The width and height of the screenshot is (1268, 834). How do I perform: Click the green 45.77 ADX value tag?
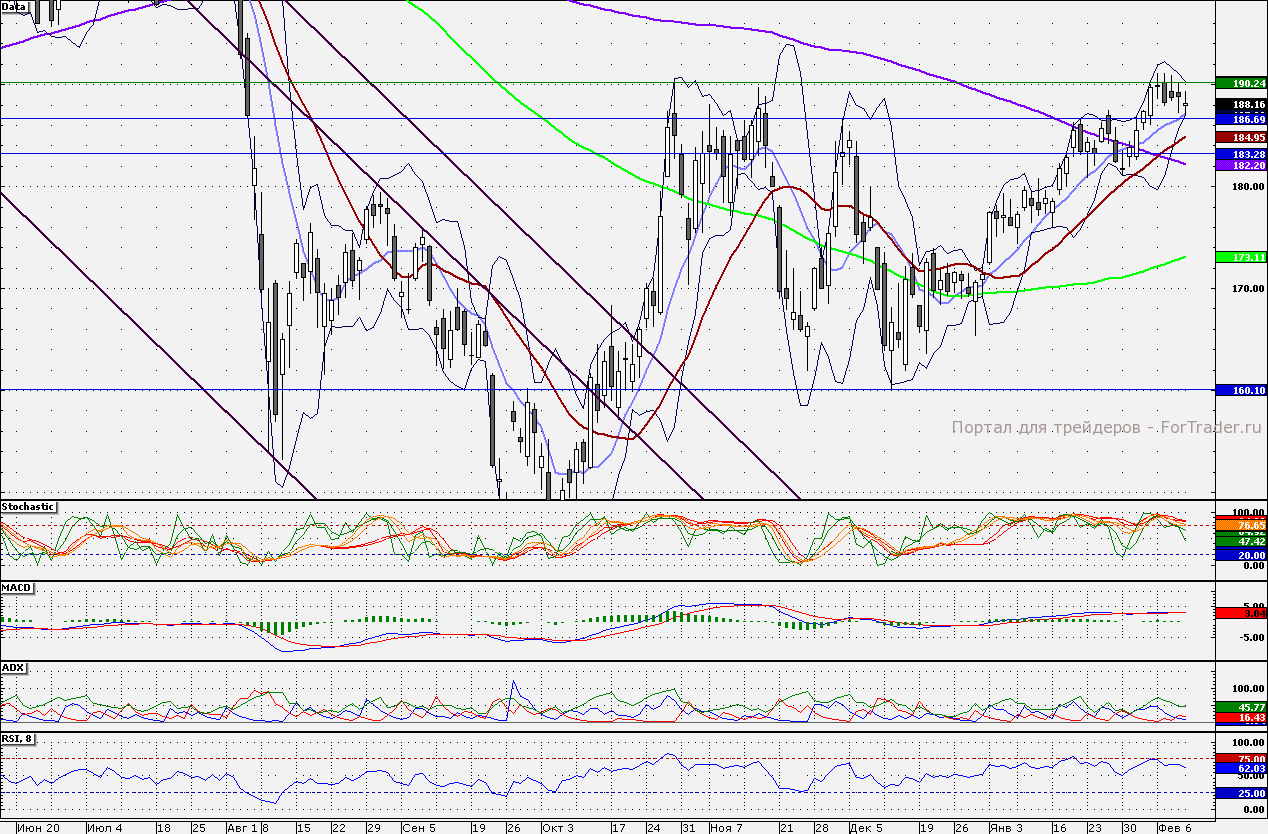tap(1240, 707)
